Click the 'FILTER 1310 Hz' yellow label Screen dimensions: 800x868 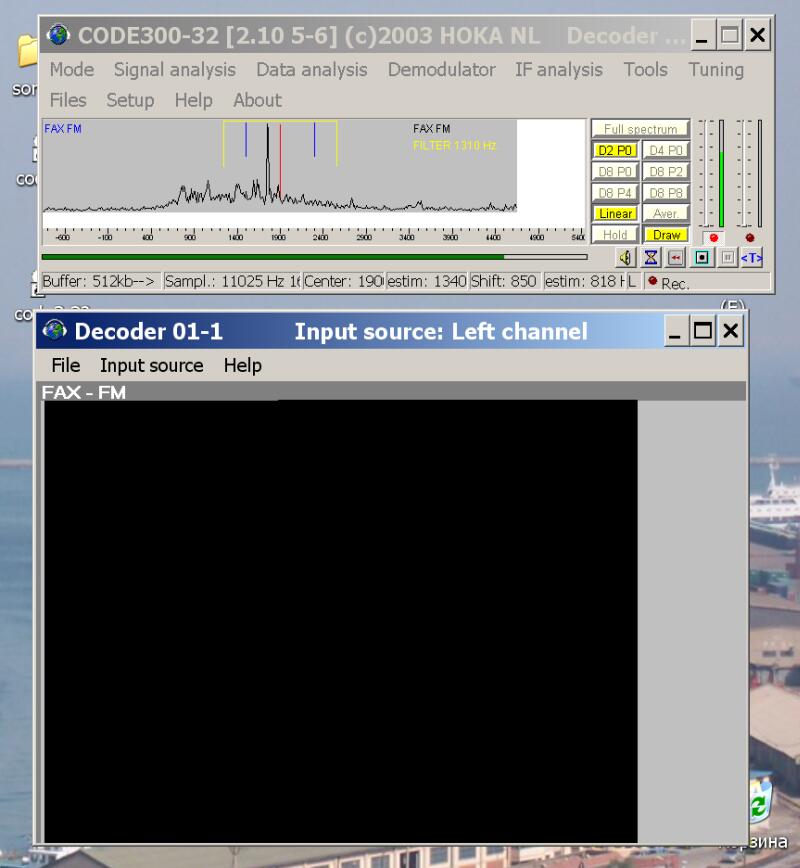455,146
